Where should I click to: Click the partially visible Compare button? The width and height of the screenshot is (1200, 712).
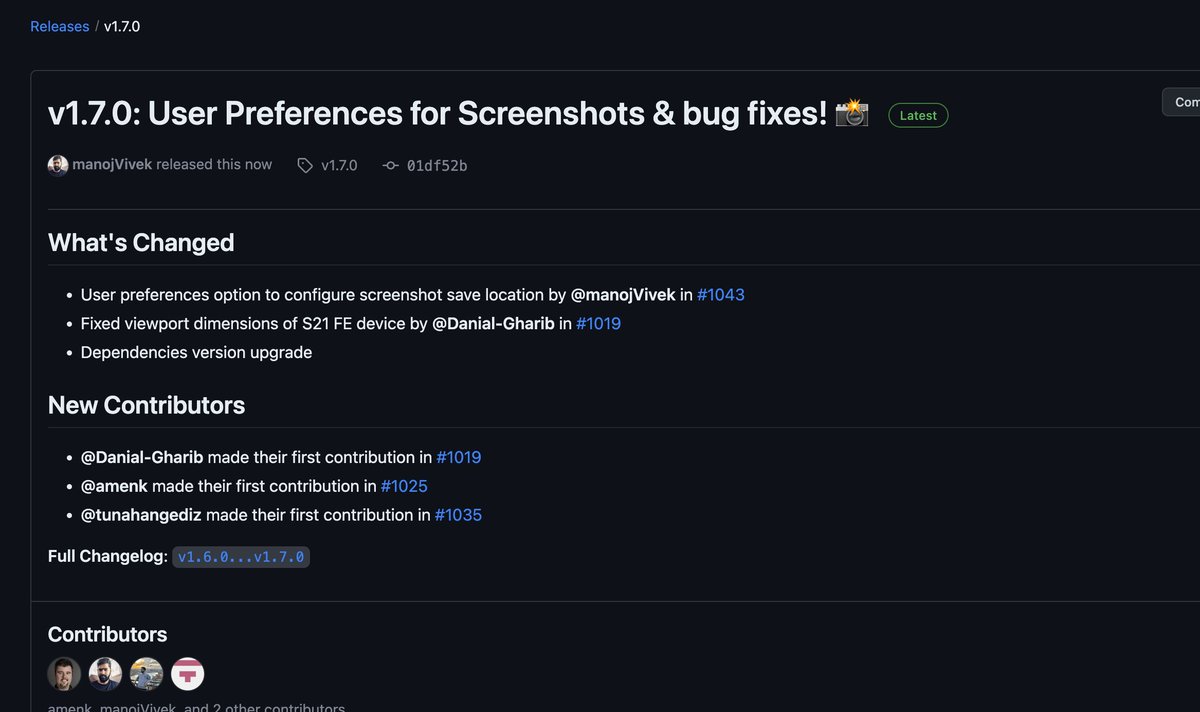(1182, 102)
